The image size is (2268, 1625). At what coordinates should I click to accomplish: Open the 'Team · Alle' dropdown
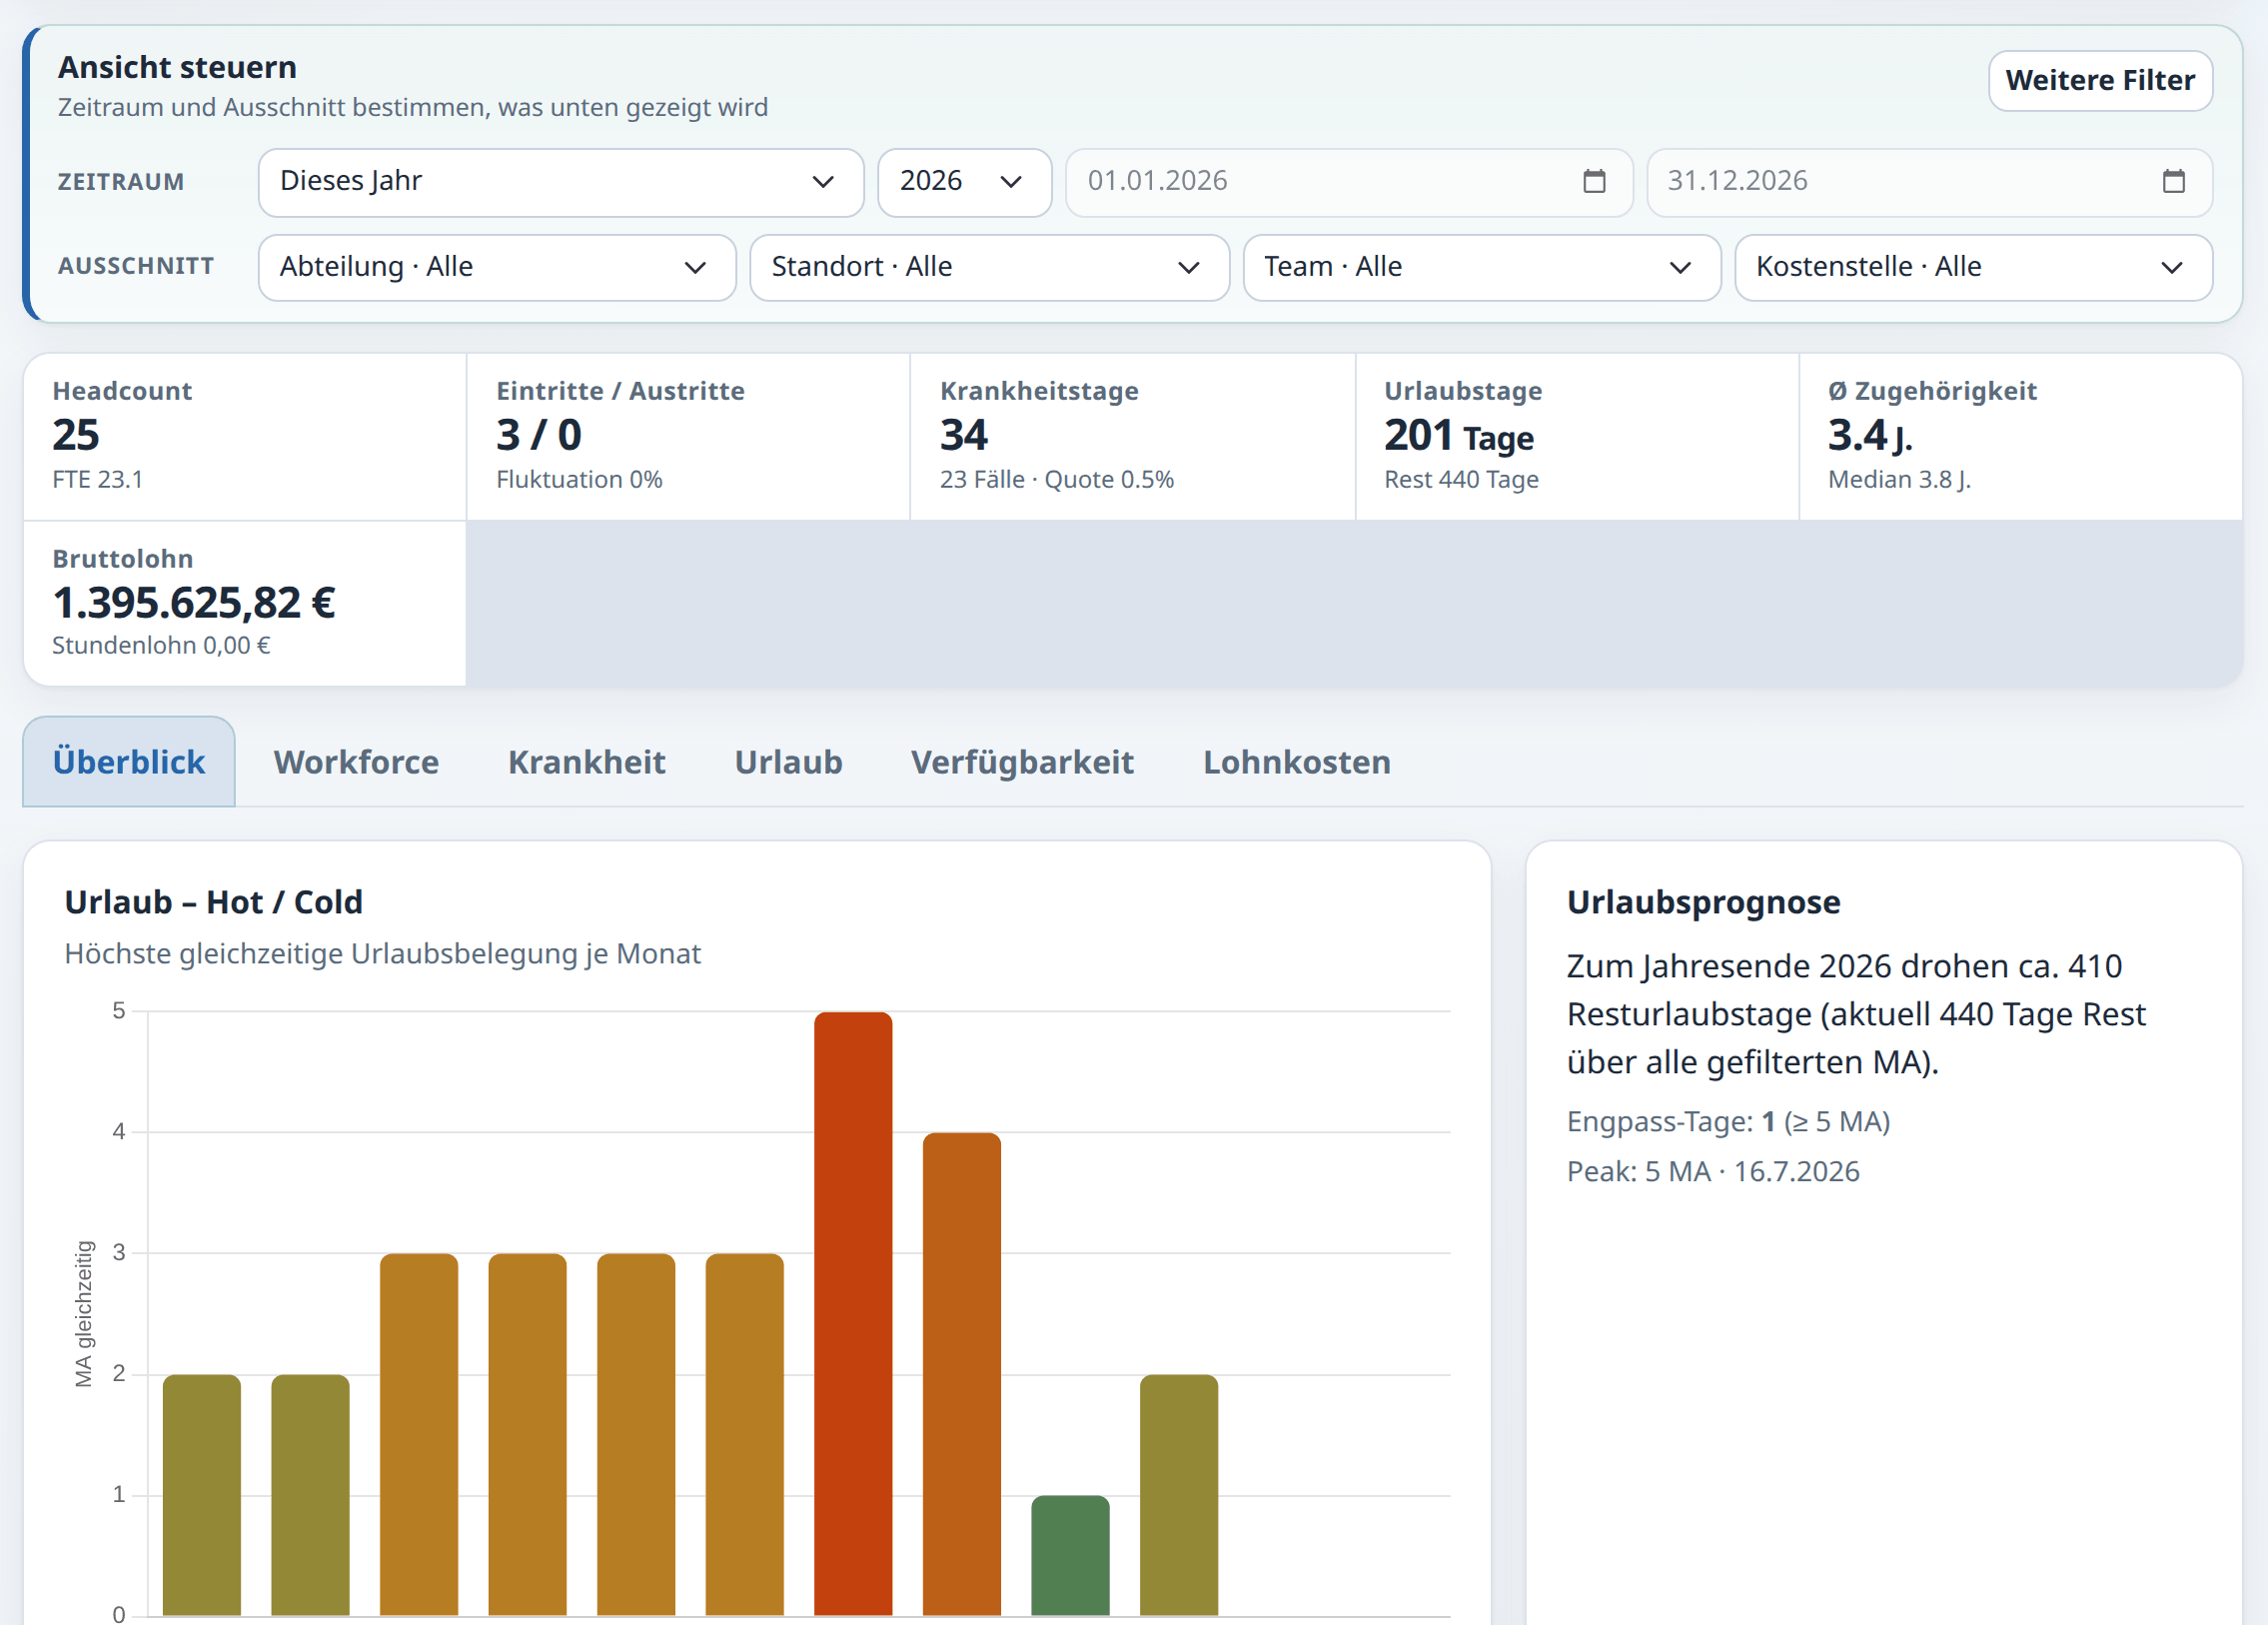1481,267
